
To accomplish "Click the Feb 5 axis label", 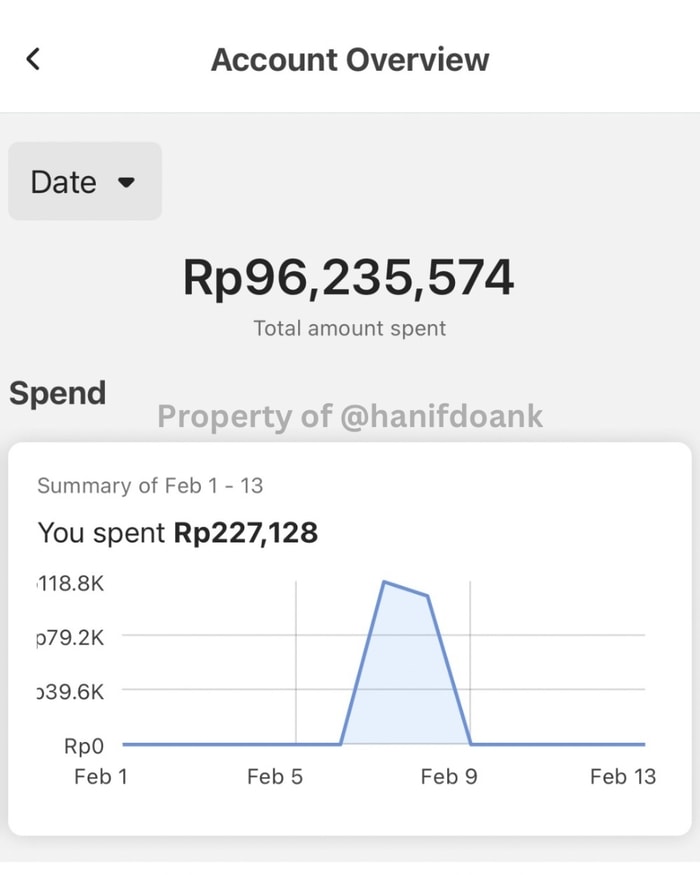I will 275,776.
